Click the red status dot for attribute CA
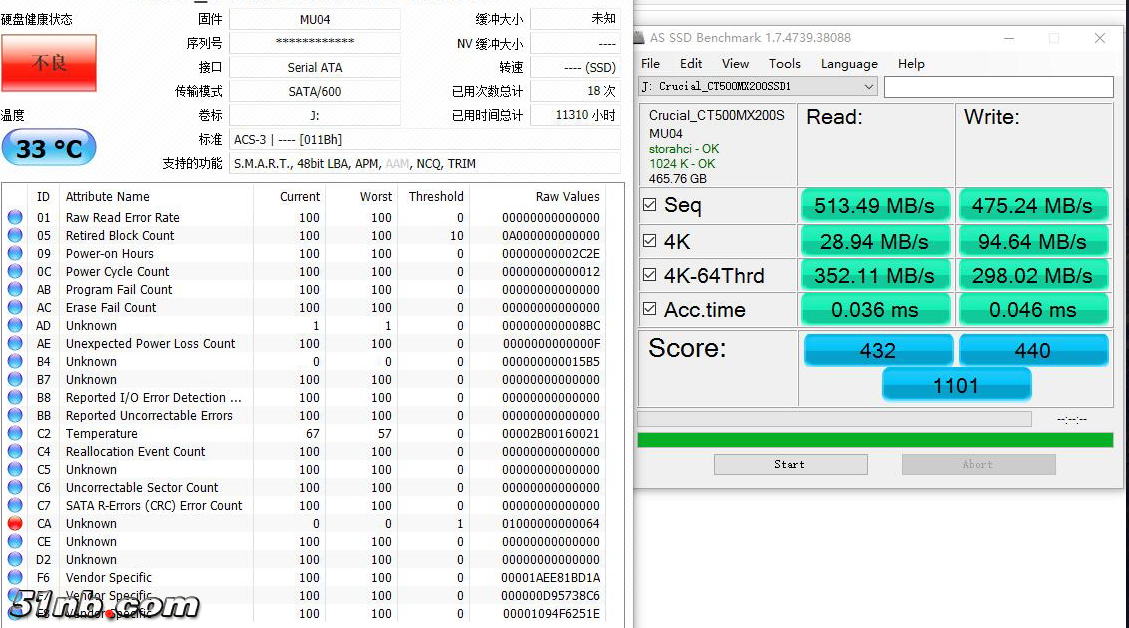1129x628 pixels. (x=15, y=523)
